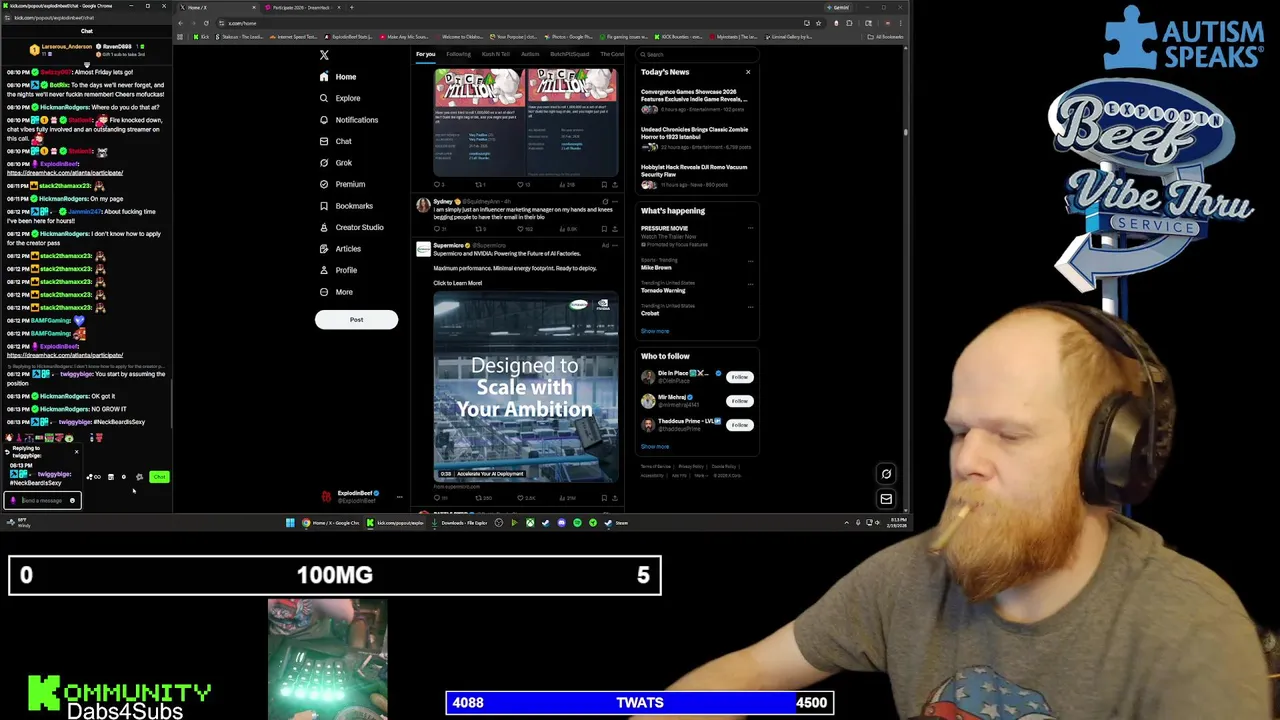Open the floating messages button
This screenshot has width=1280, height=720.
coord(886,498)
